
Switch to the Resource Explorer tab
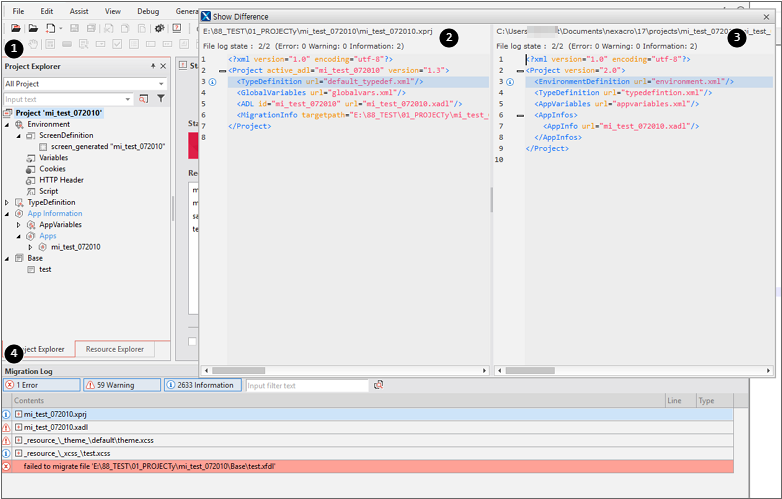[x=114, y=349]
